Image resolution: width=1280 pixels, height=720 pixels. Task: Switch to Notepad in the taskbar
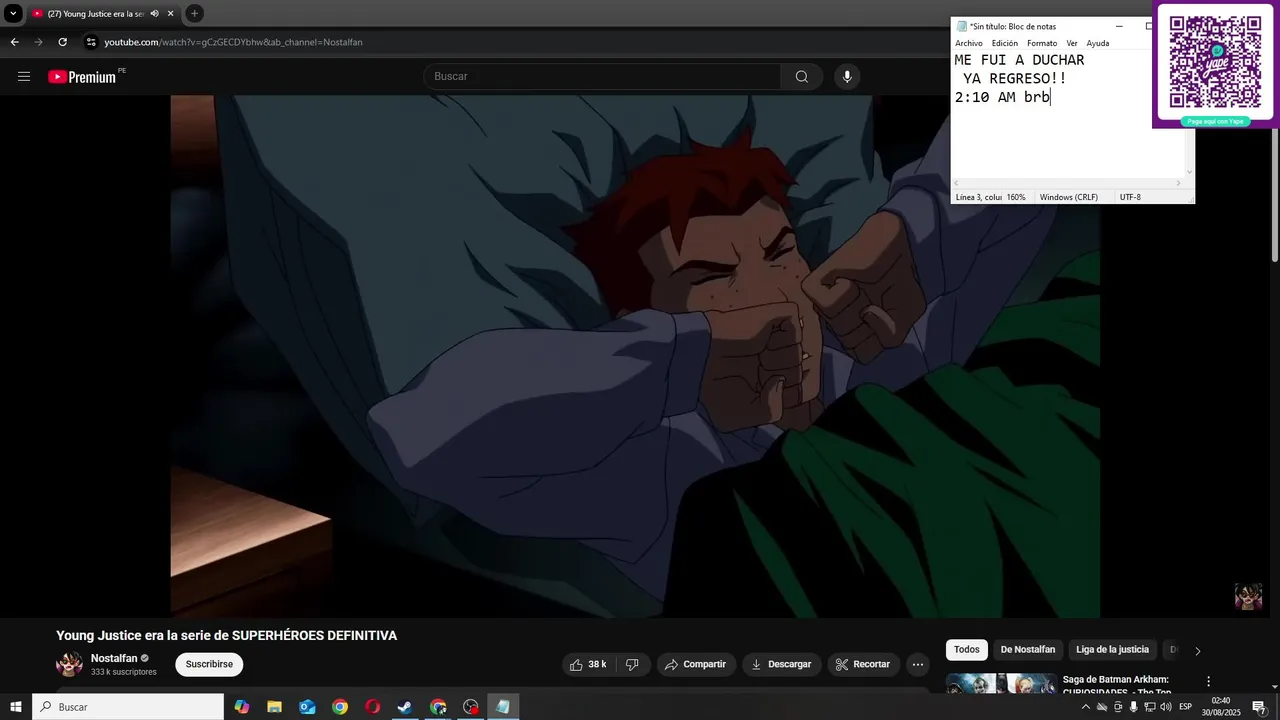pos(503,707)
